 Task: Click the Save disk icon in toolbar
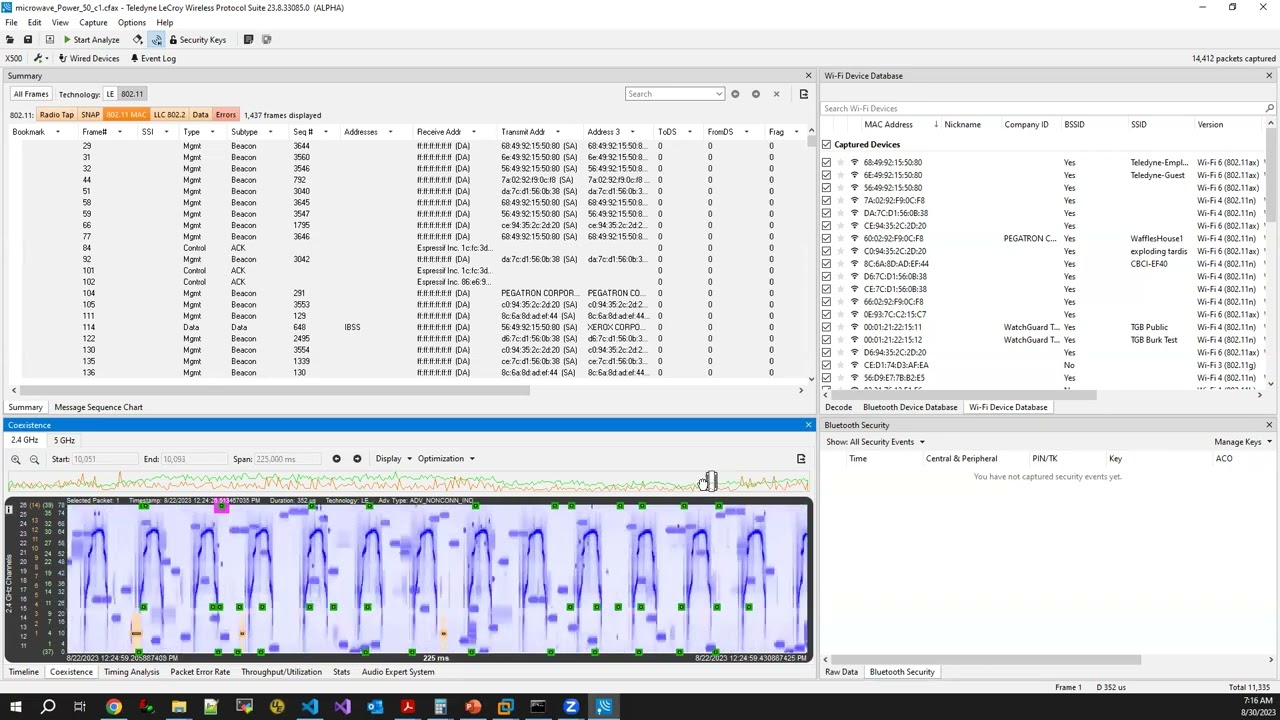[28, 40]
